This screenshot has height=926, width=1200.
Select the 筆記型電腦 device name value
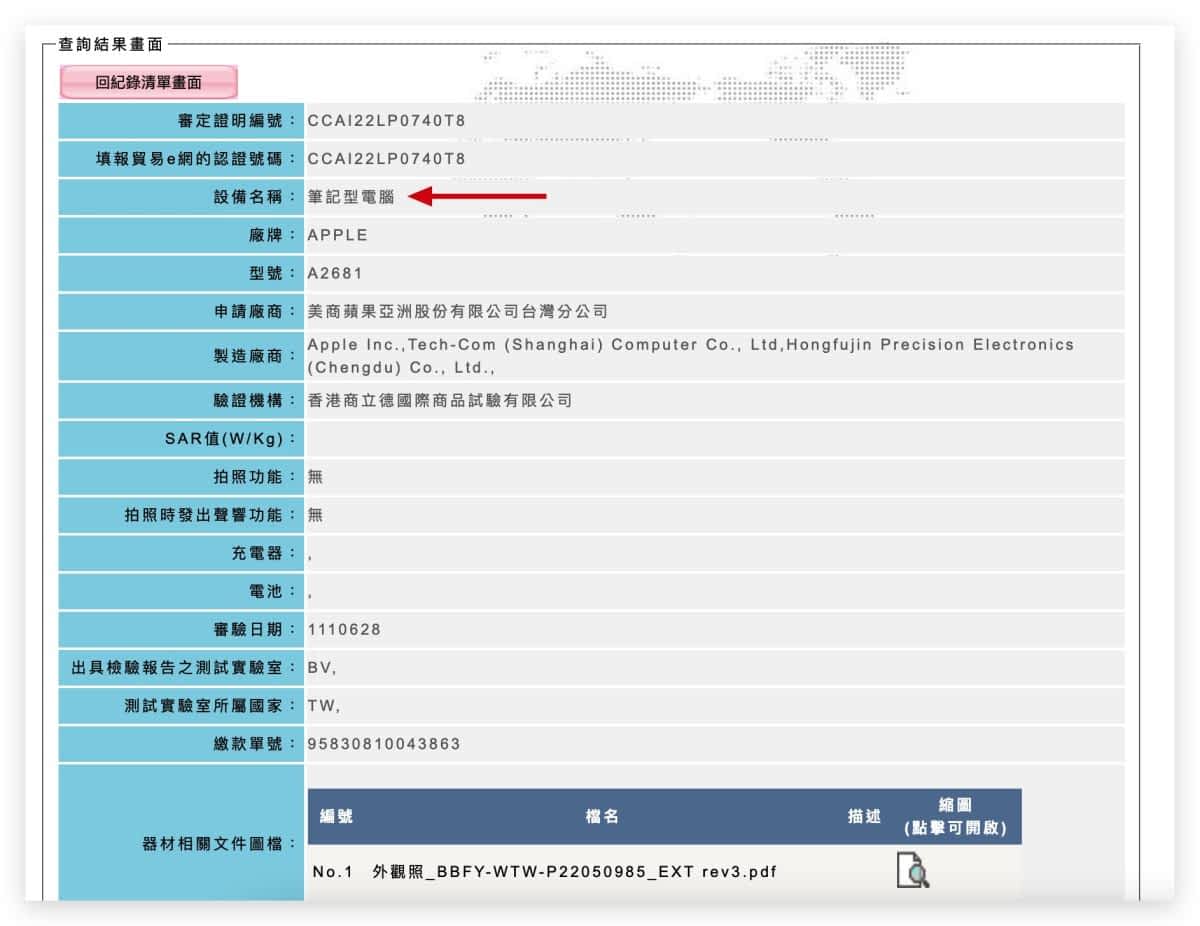351,197
